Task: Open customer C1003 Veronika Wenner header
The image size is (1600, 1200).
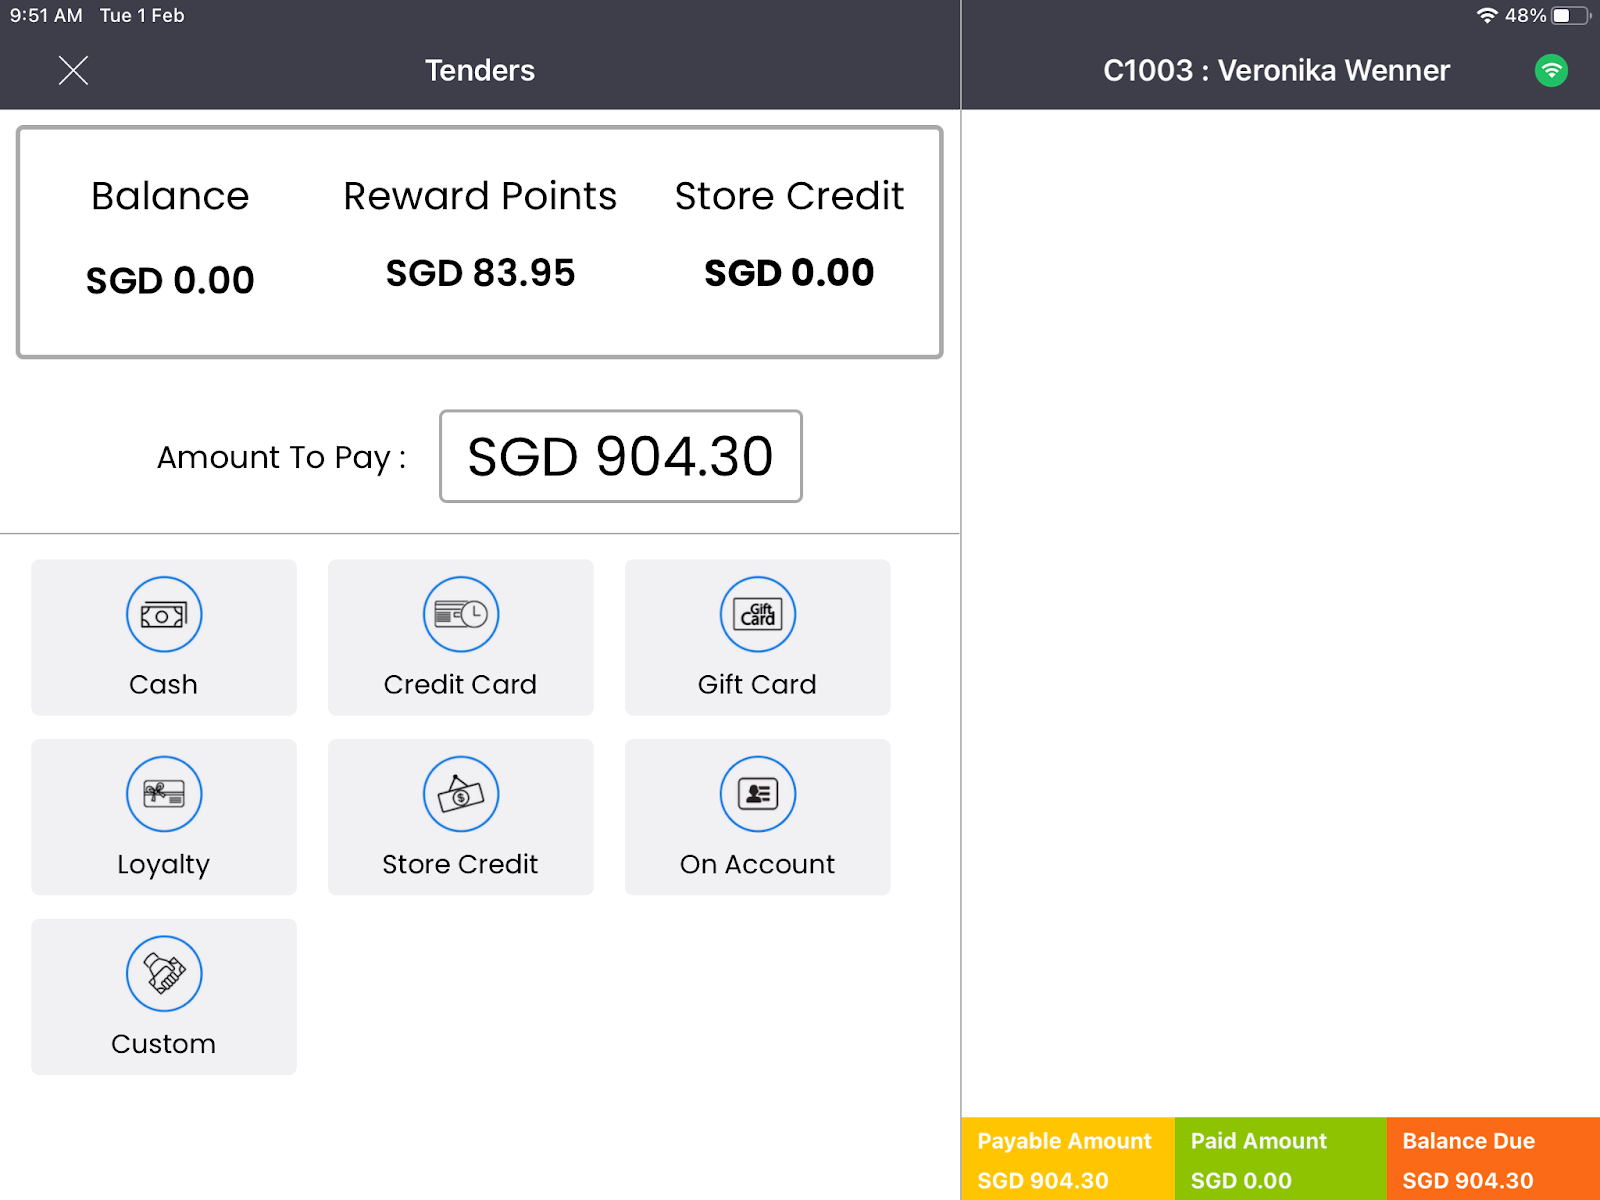Action: [1276, 71]
